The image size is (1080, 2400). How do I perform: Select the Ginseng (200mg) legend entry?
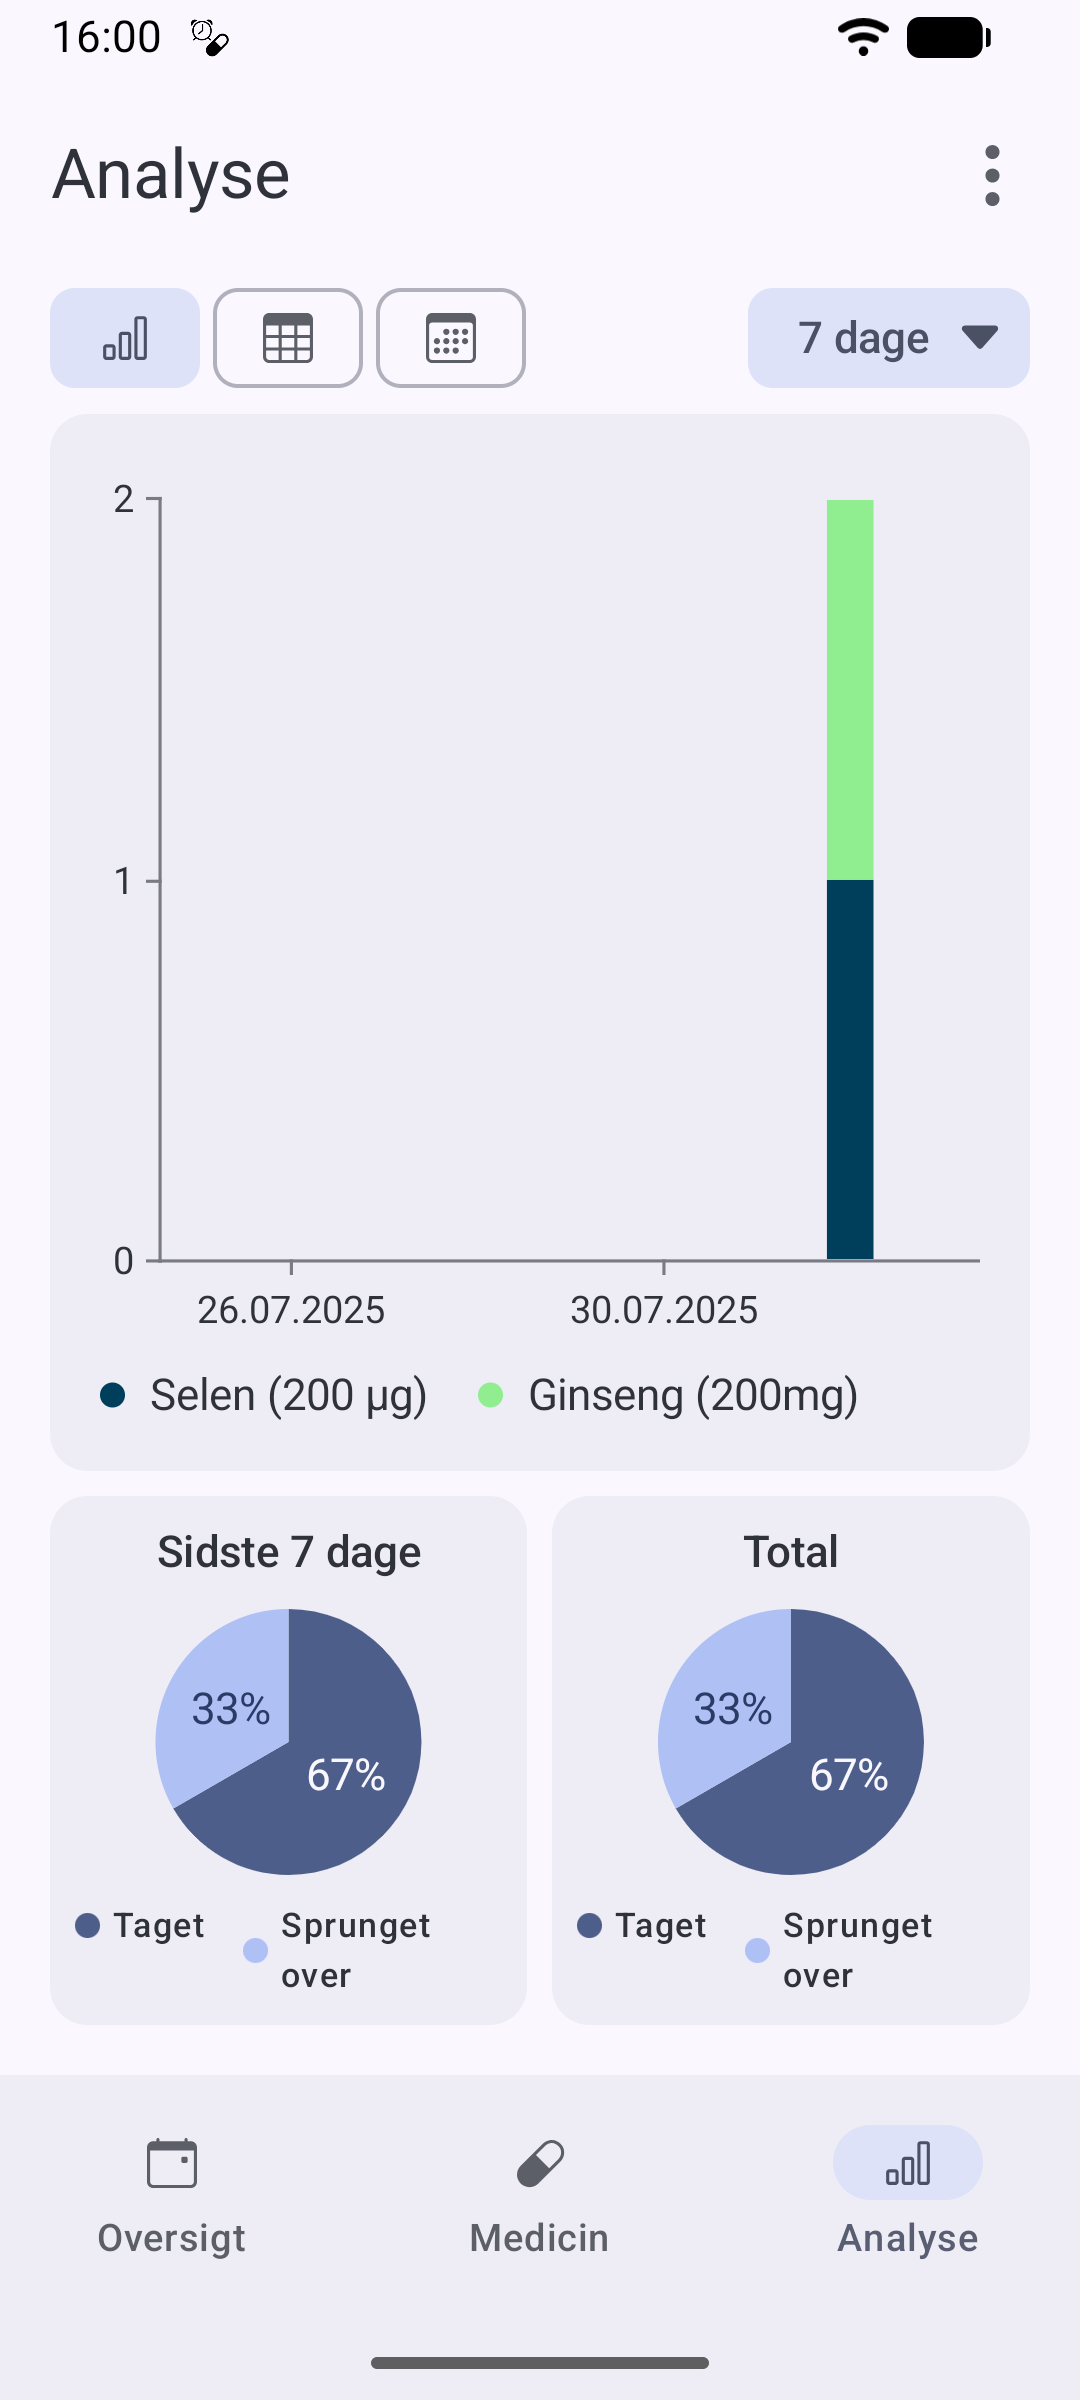coord(668,1395)
